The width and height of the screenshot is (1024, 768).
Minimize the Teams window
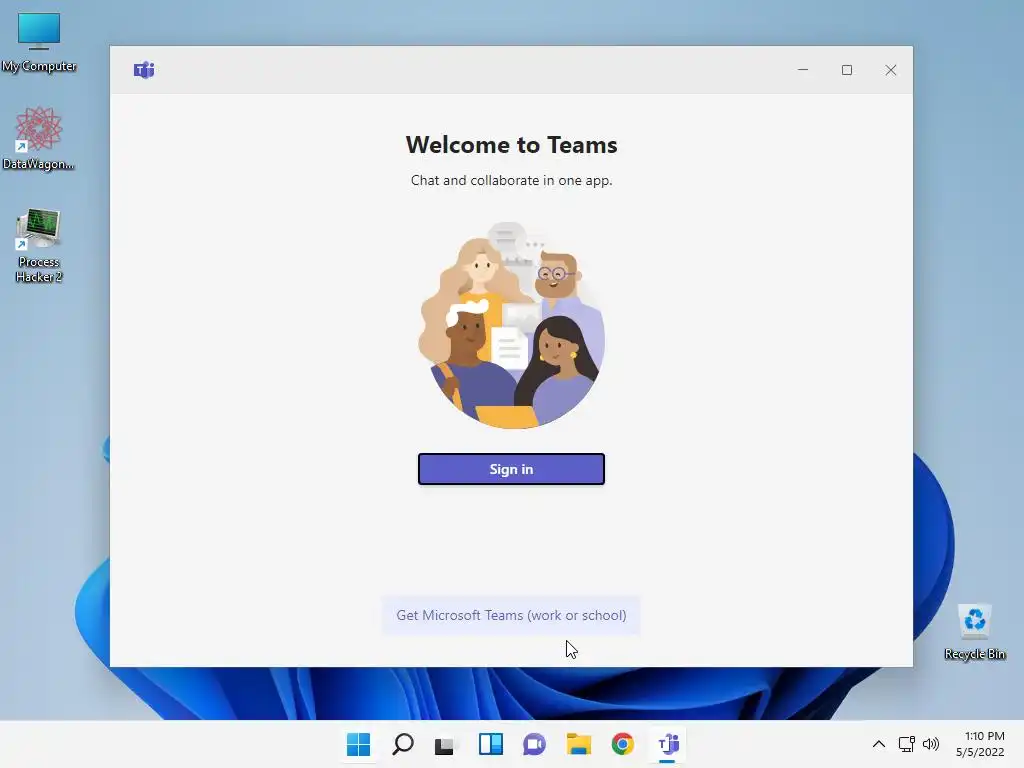[803, 70]
